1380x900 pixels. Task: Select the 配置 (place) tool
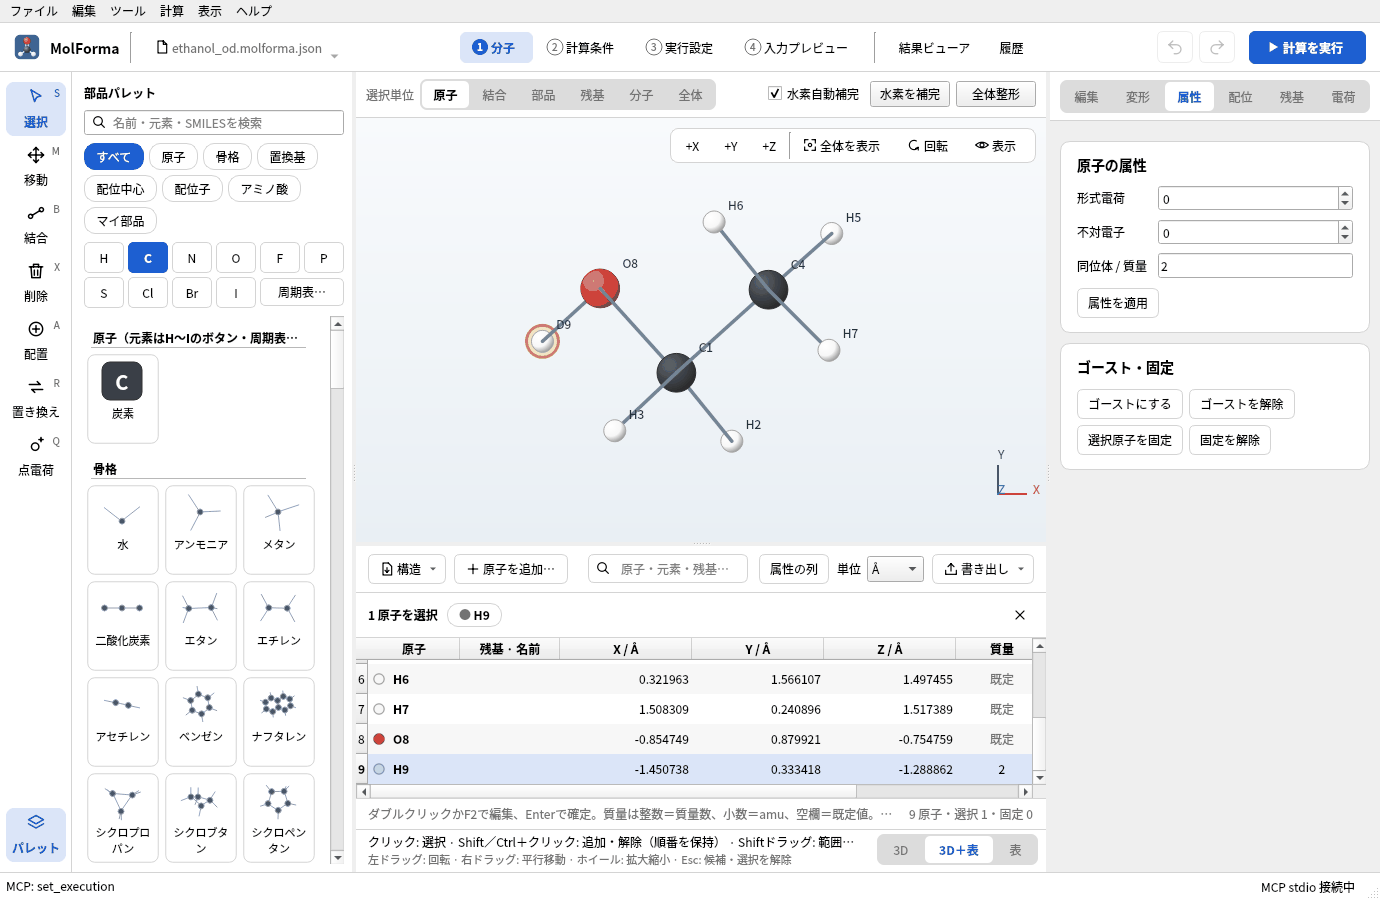36,340
